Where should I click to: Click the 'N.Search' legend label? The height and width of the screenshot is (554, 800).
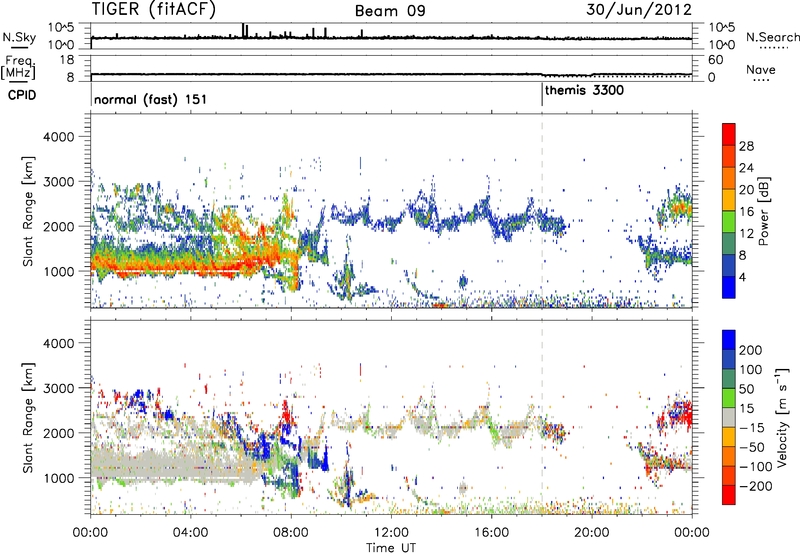click(x=772, y=37)
